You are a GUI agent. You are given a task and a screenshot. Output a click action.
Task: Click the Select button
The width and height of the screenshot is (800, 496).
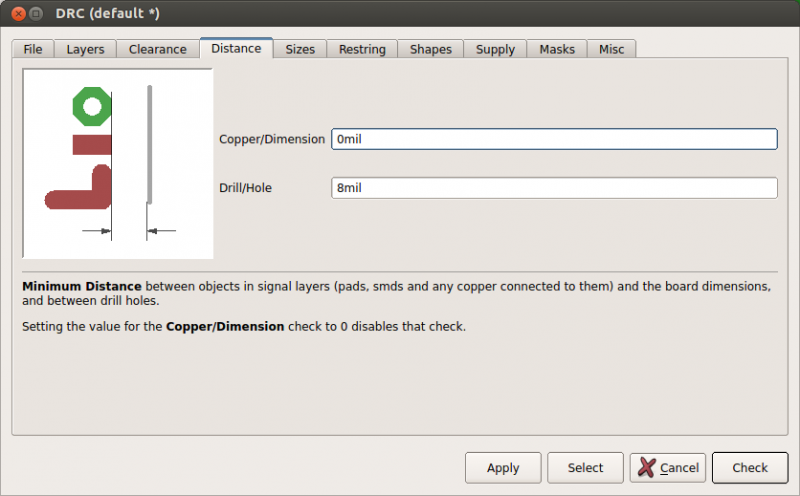[x=585, y=467]
